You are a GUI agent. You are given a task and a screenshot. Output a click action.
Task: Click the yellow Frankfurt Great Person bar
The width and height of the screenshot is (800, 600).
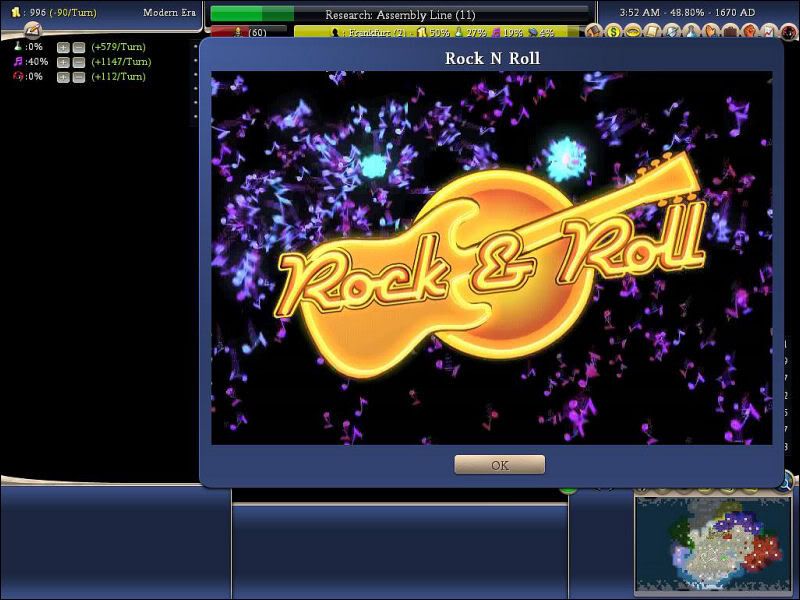437,32
